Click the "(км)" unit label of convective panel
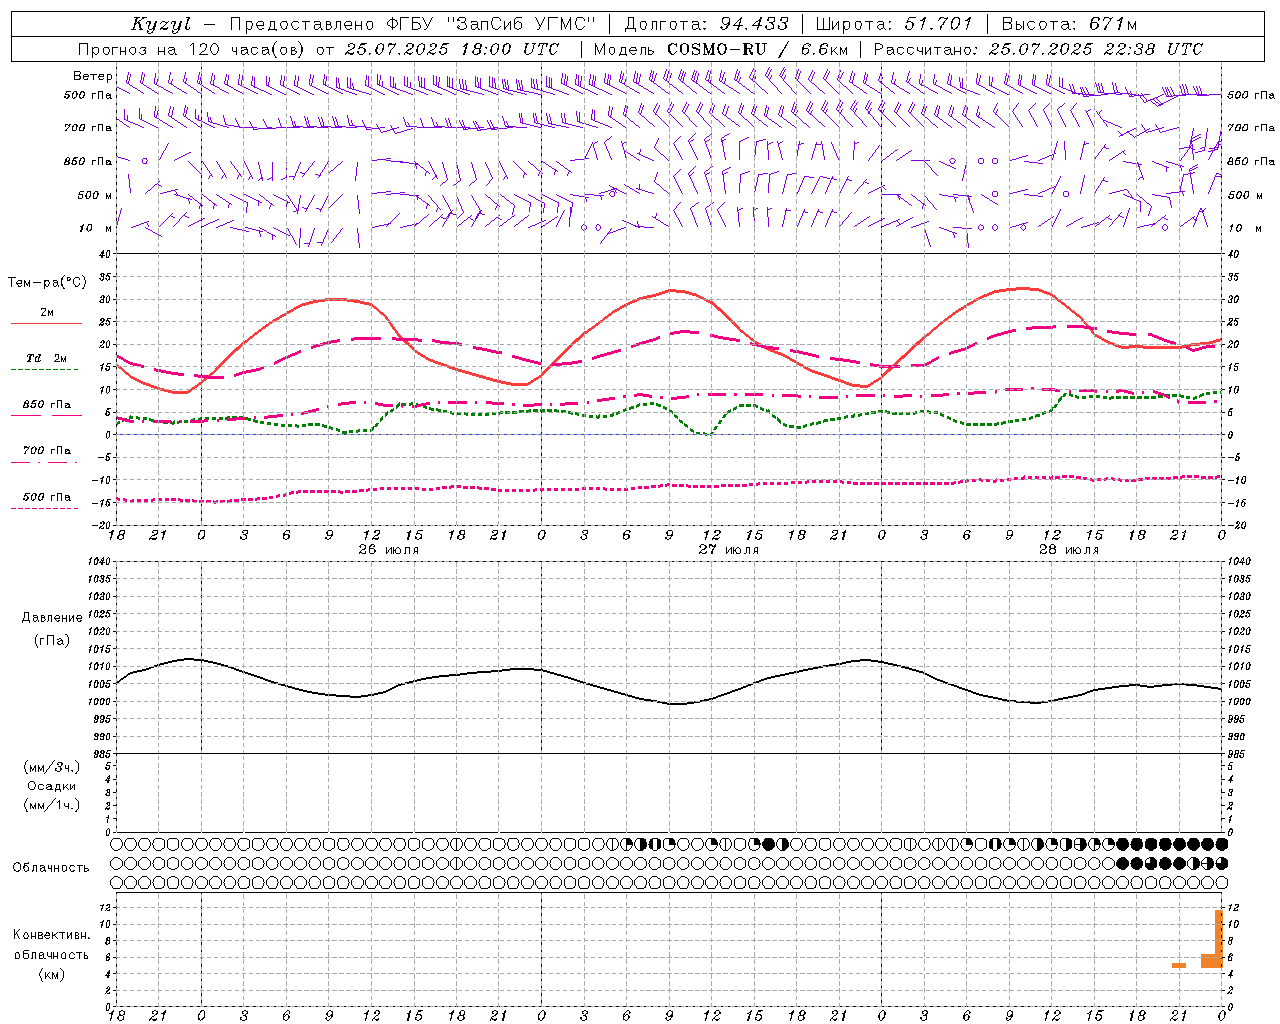Screen dimensions: 1280x1024 tap(52, 974)
